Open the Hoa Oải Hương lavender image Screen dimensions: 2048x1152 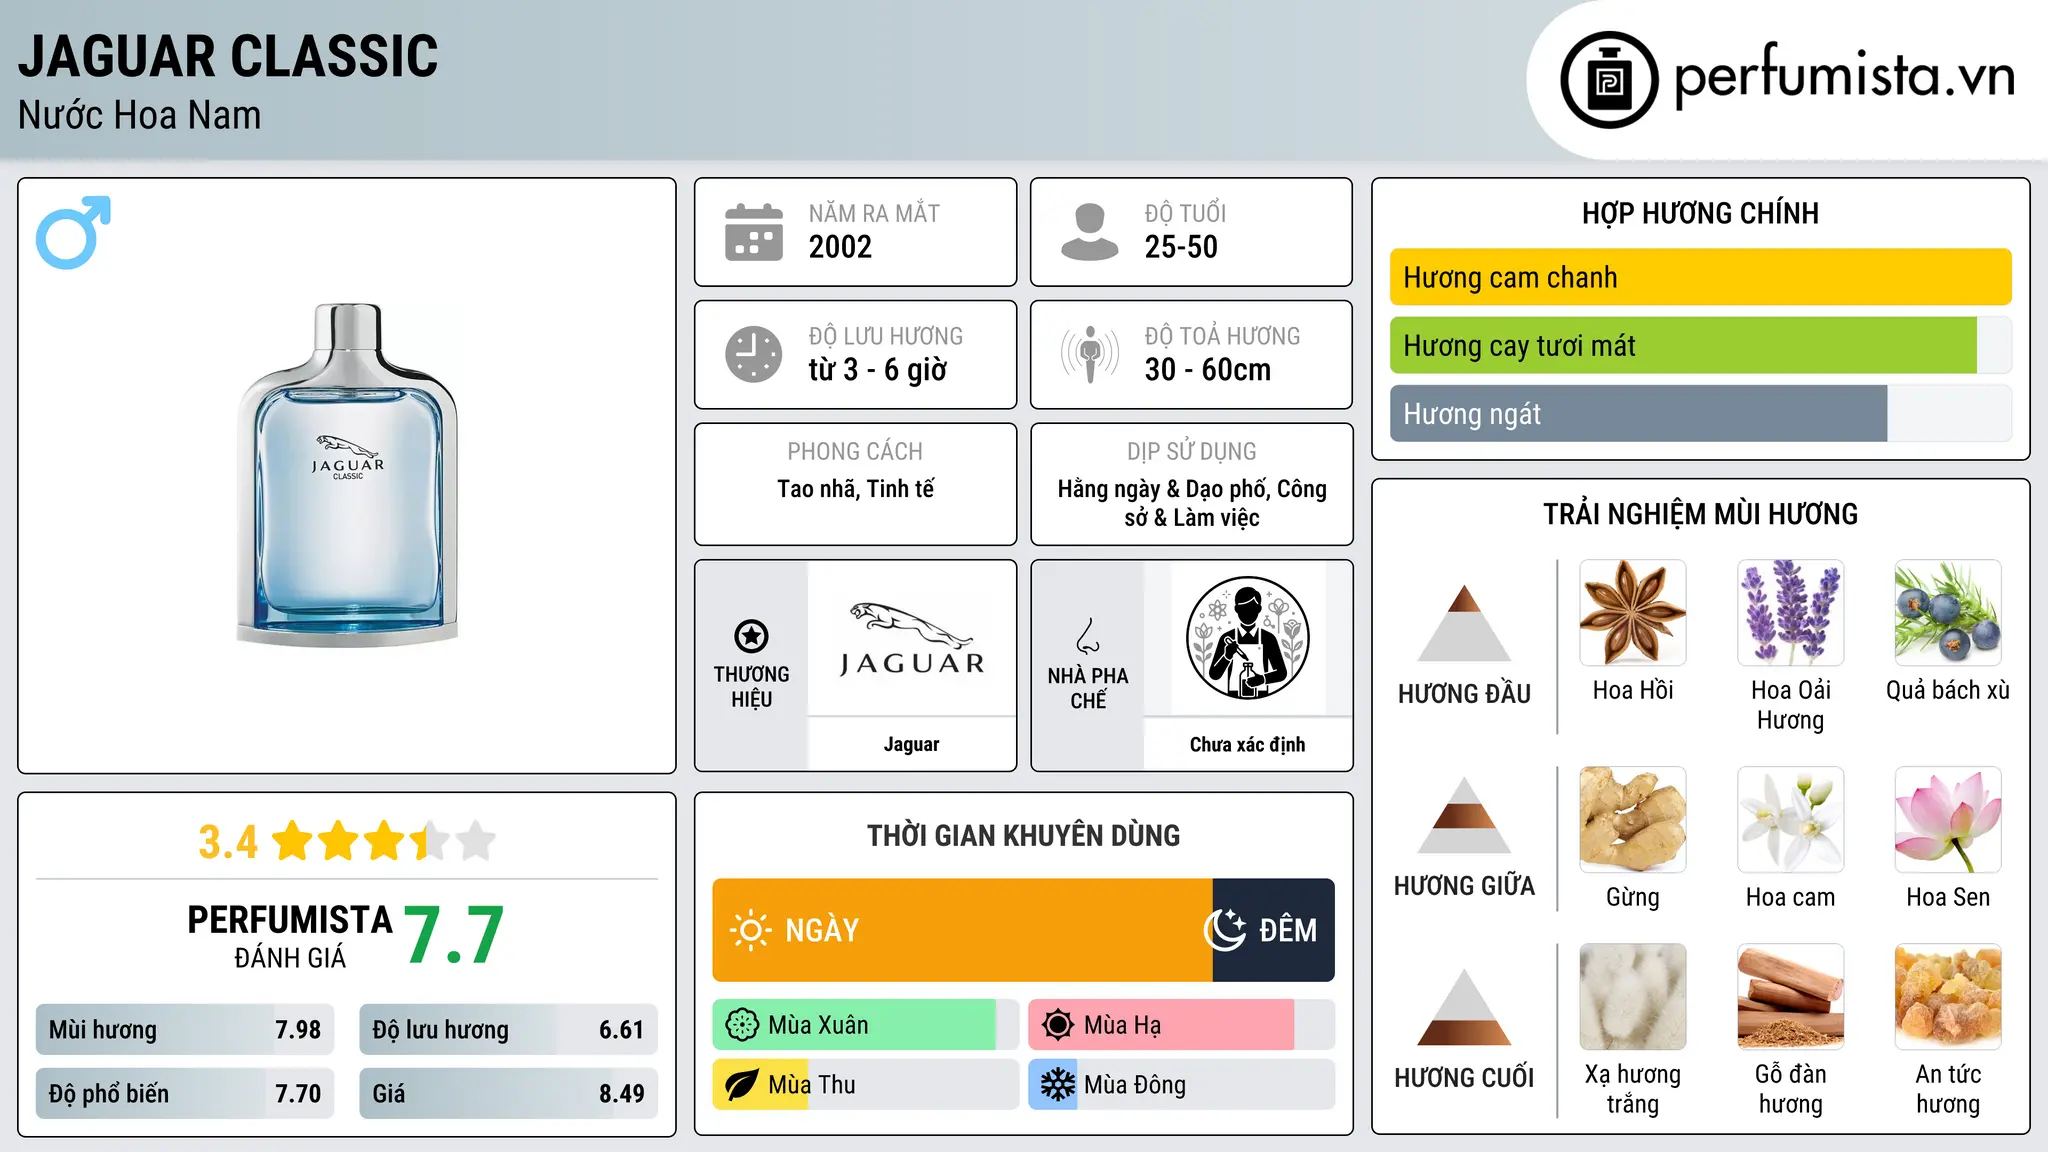1790,613
